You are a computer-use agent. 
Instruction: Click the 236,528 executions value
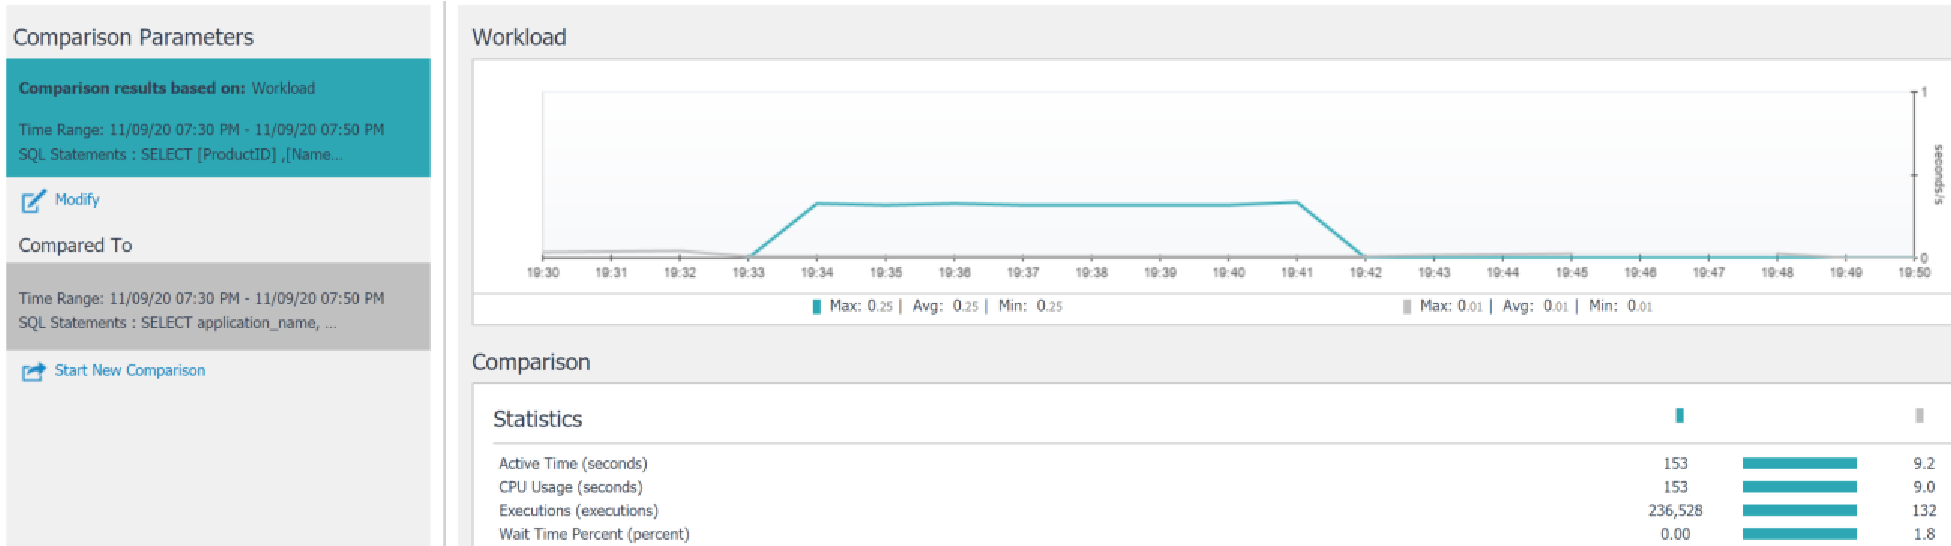(1675, 511)
